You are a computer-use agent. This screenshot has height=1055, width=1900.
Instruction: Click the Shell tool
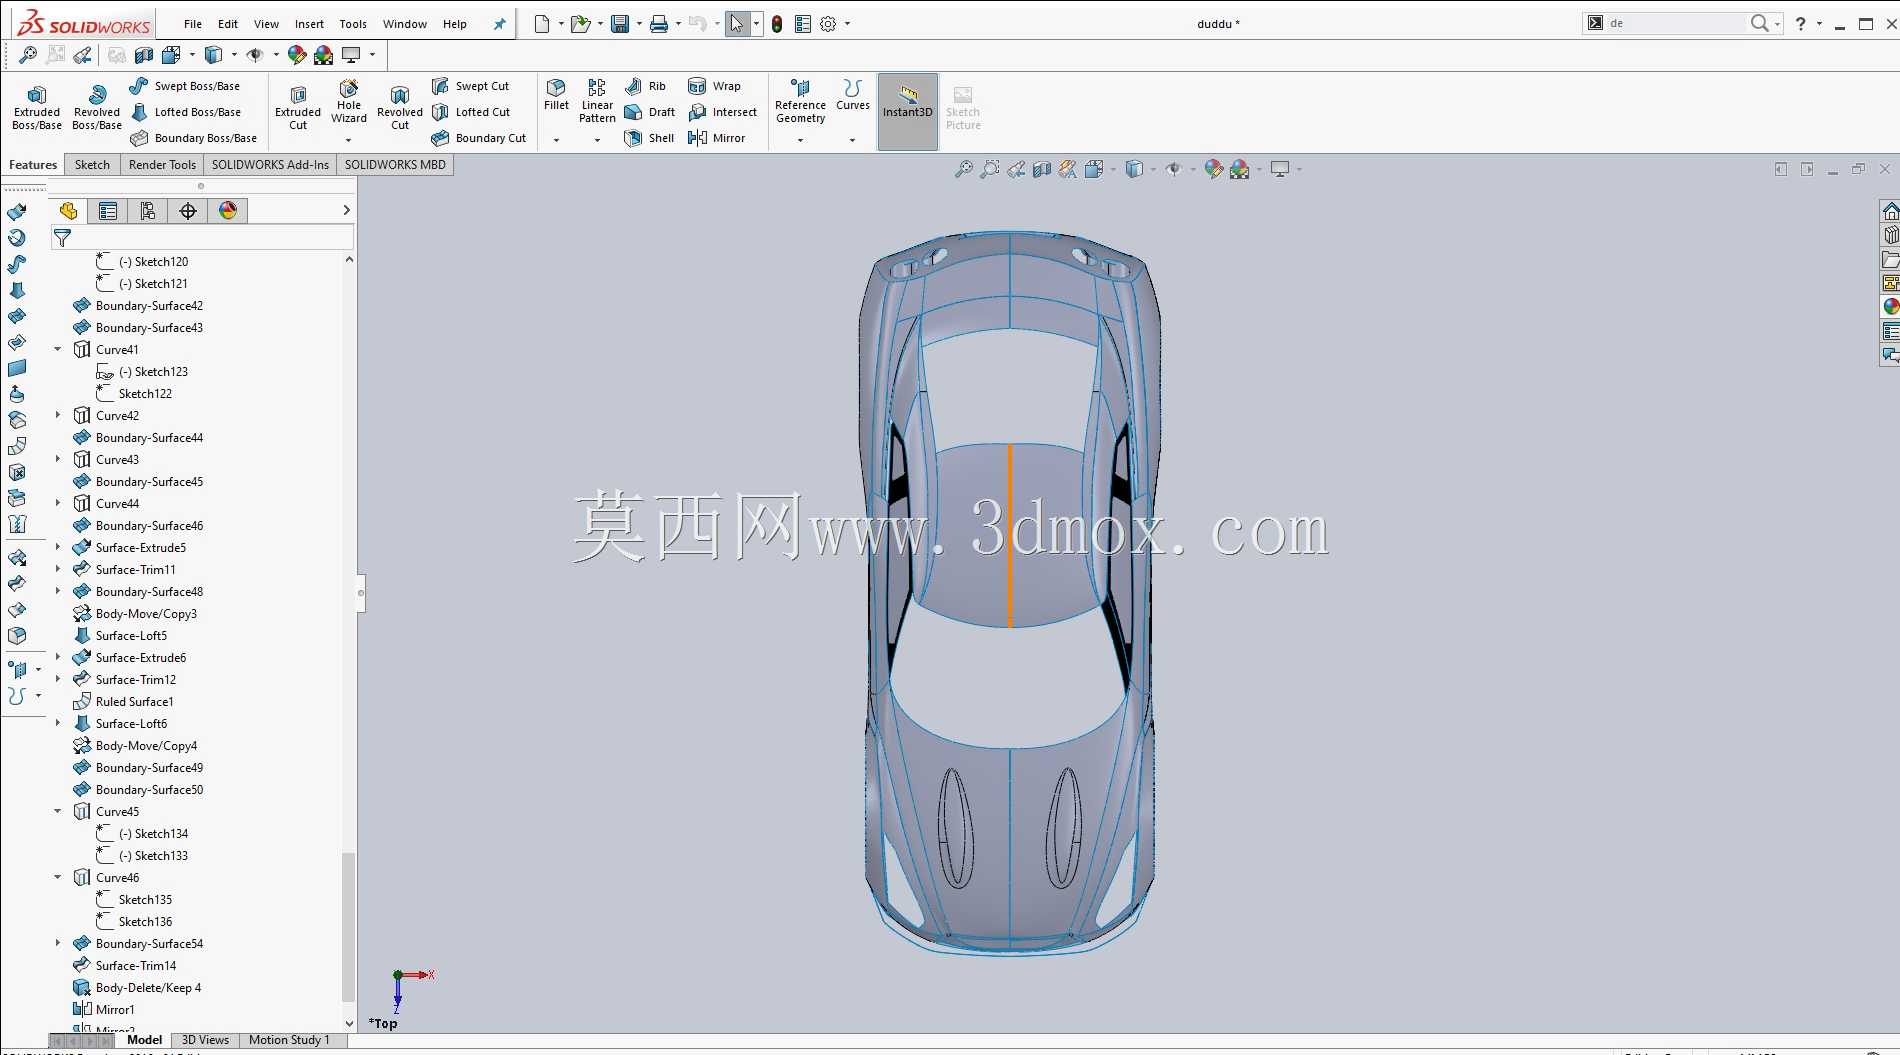[649, 138]
